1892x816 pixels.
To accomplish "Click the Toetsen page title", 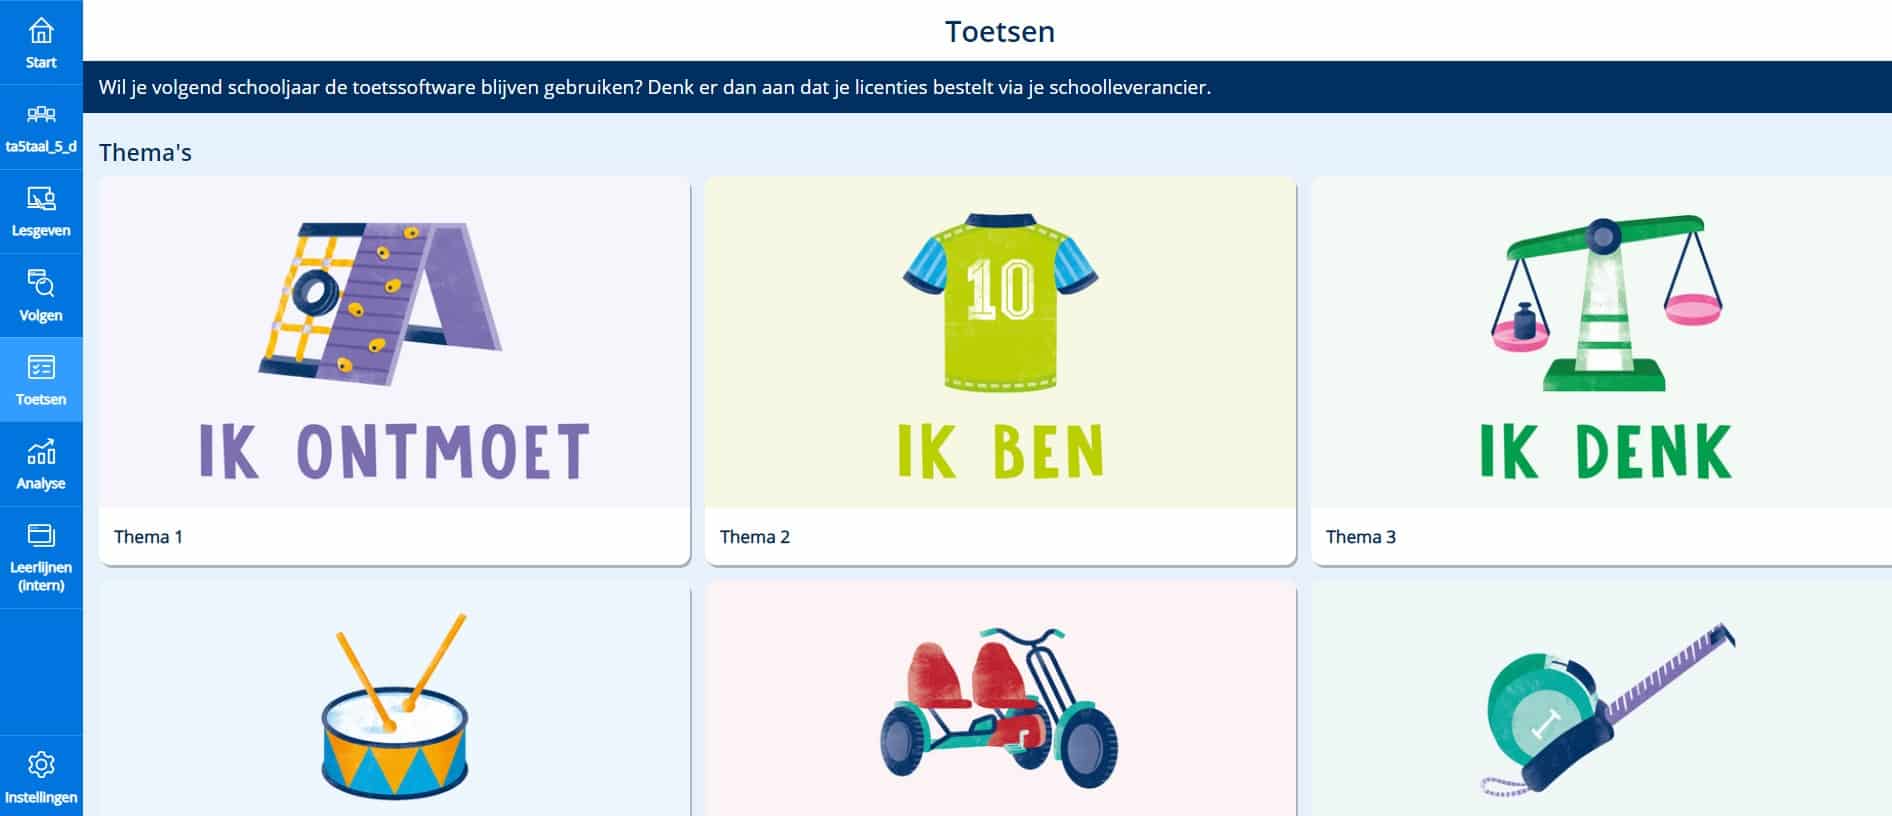I will click(999, 31).
